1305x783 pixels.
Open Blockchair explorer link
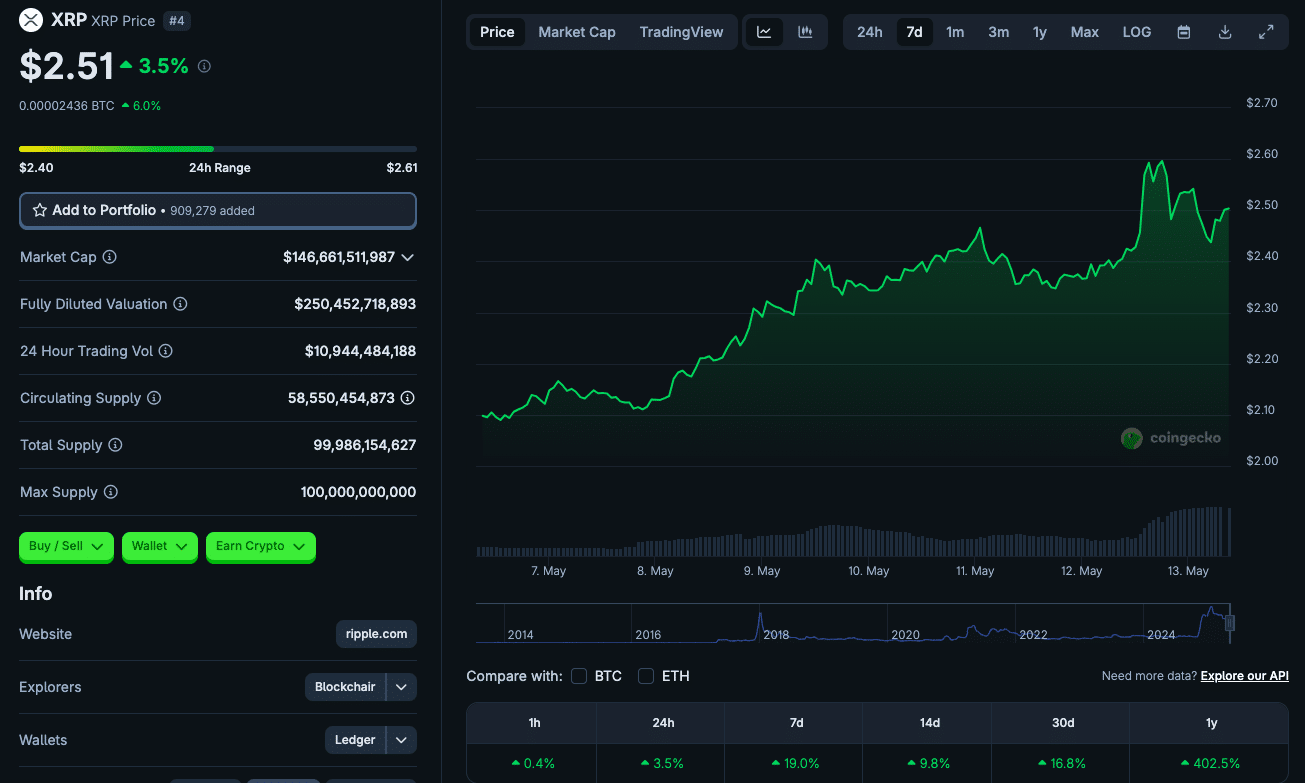tap(345, 687)
